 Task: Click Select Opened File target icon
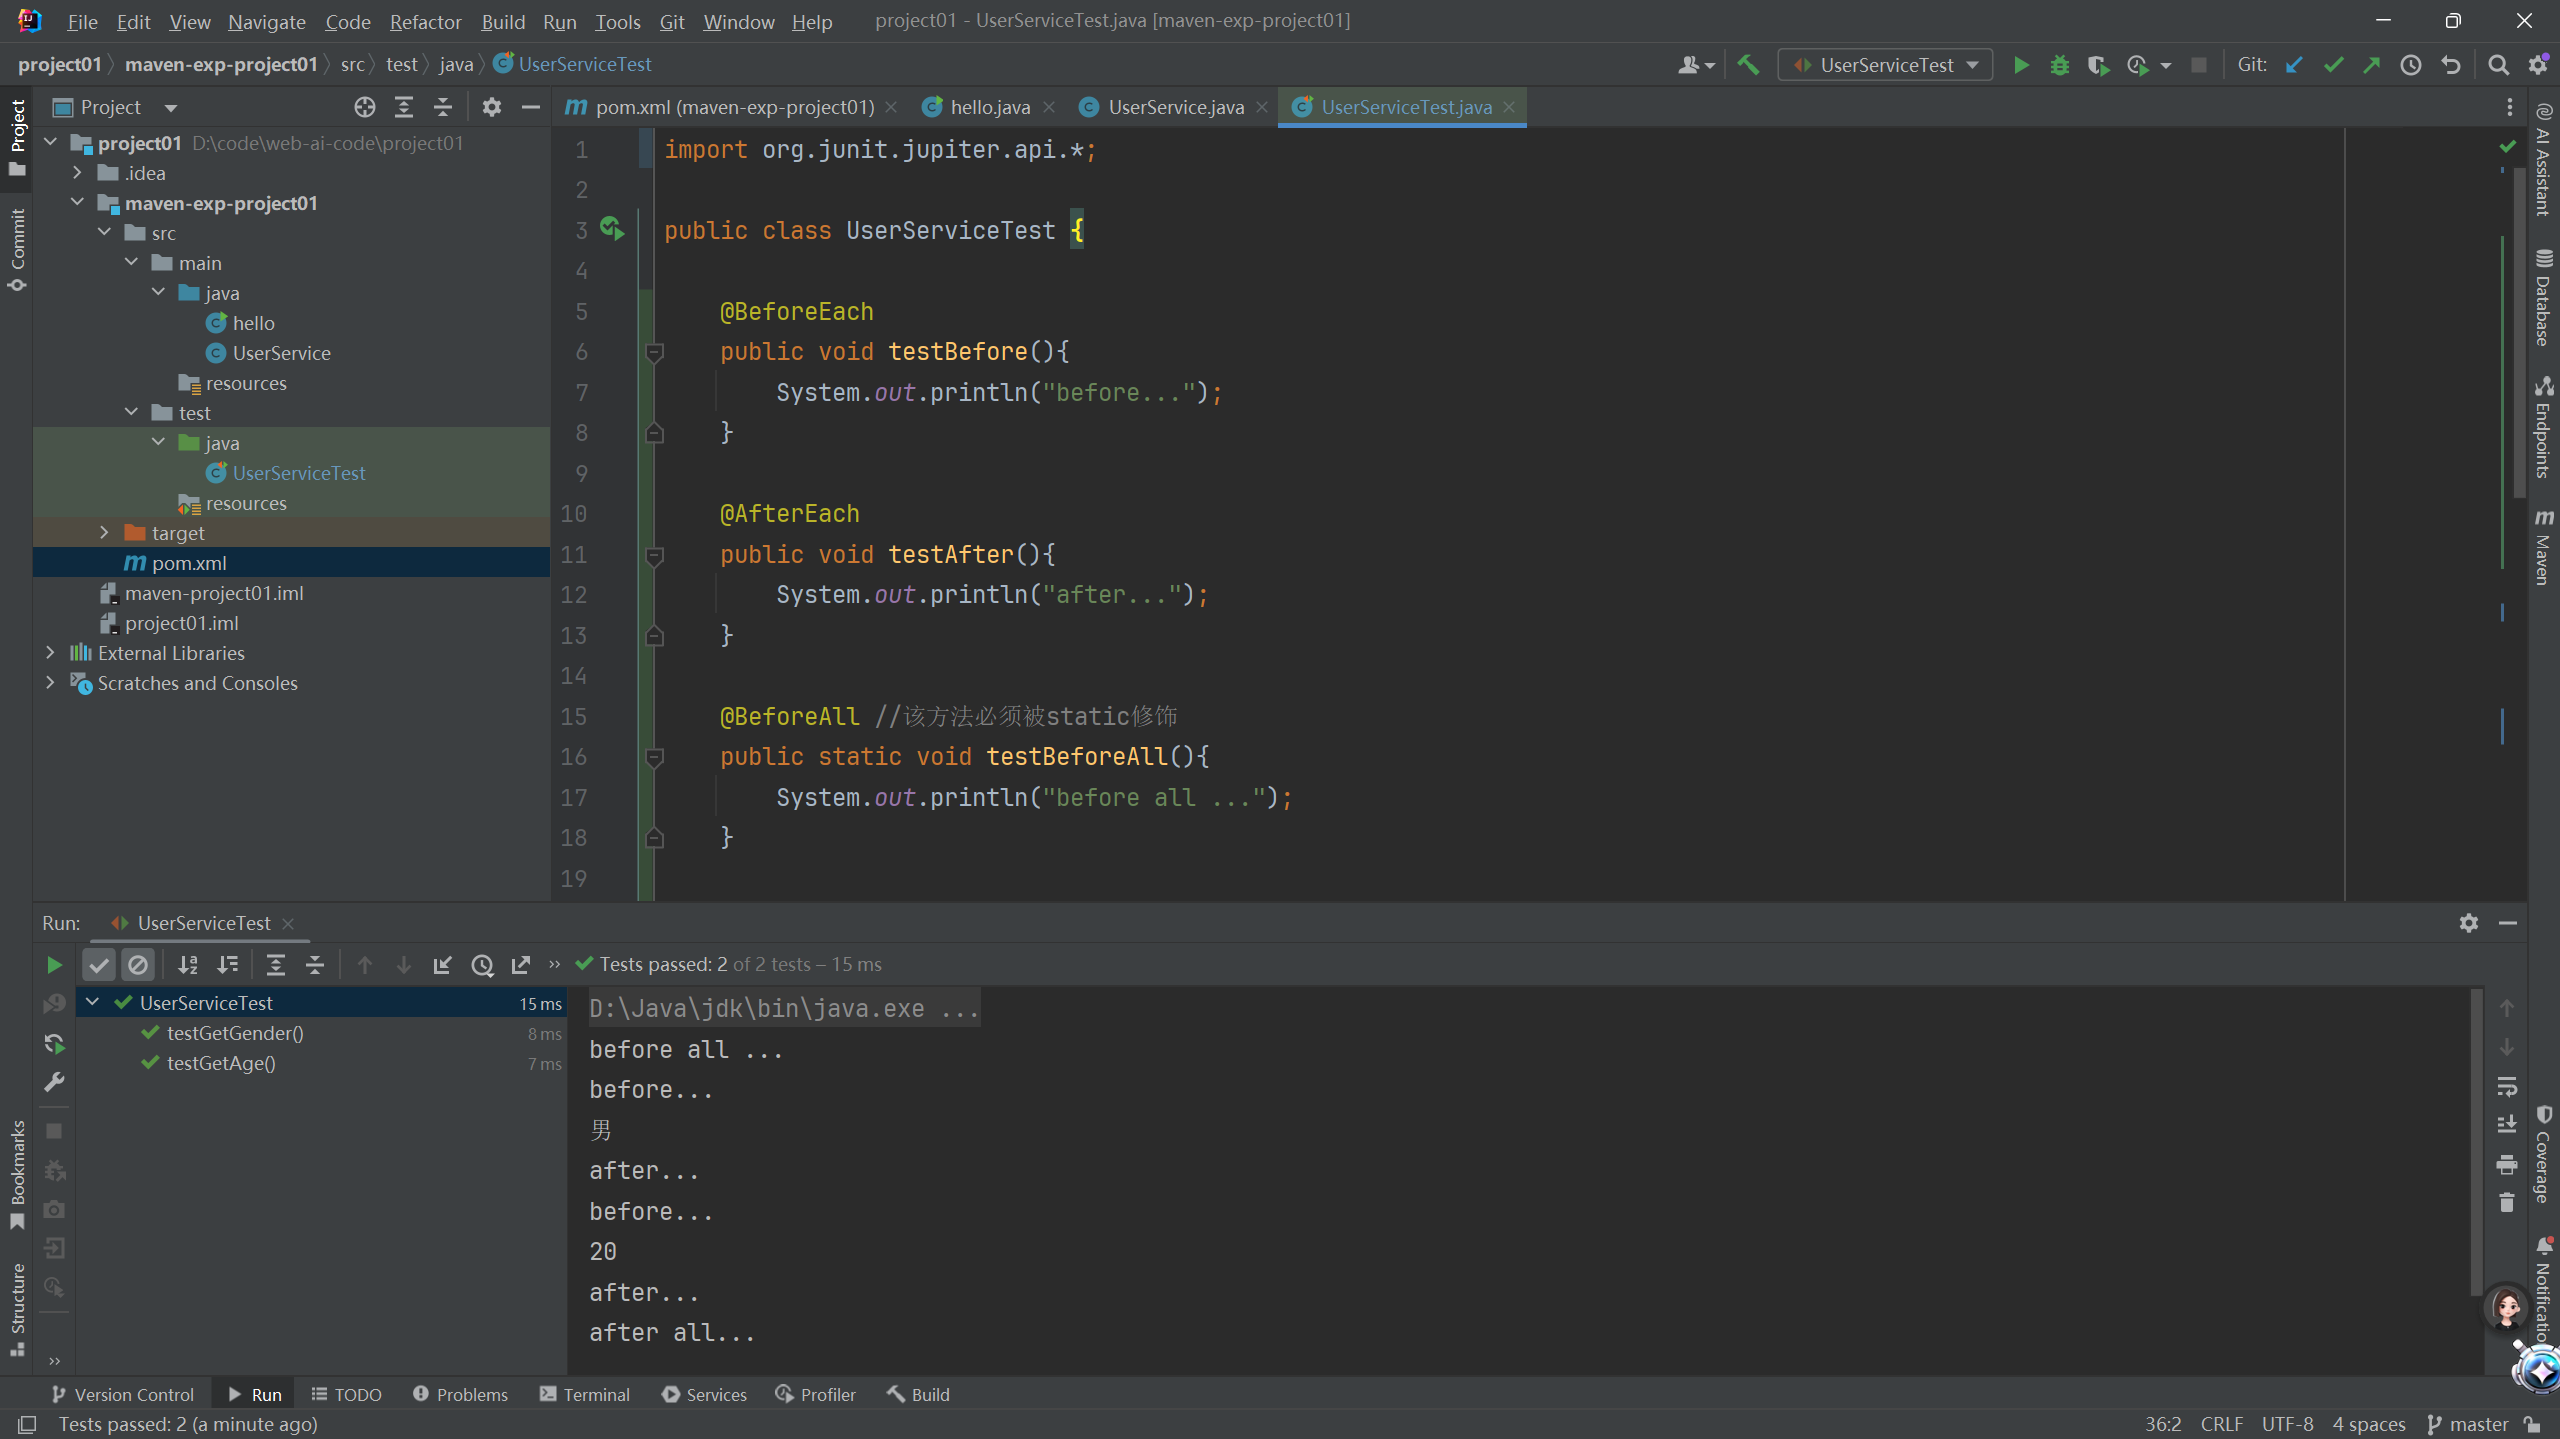pyautogui.click(x=364, y=107)
